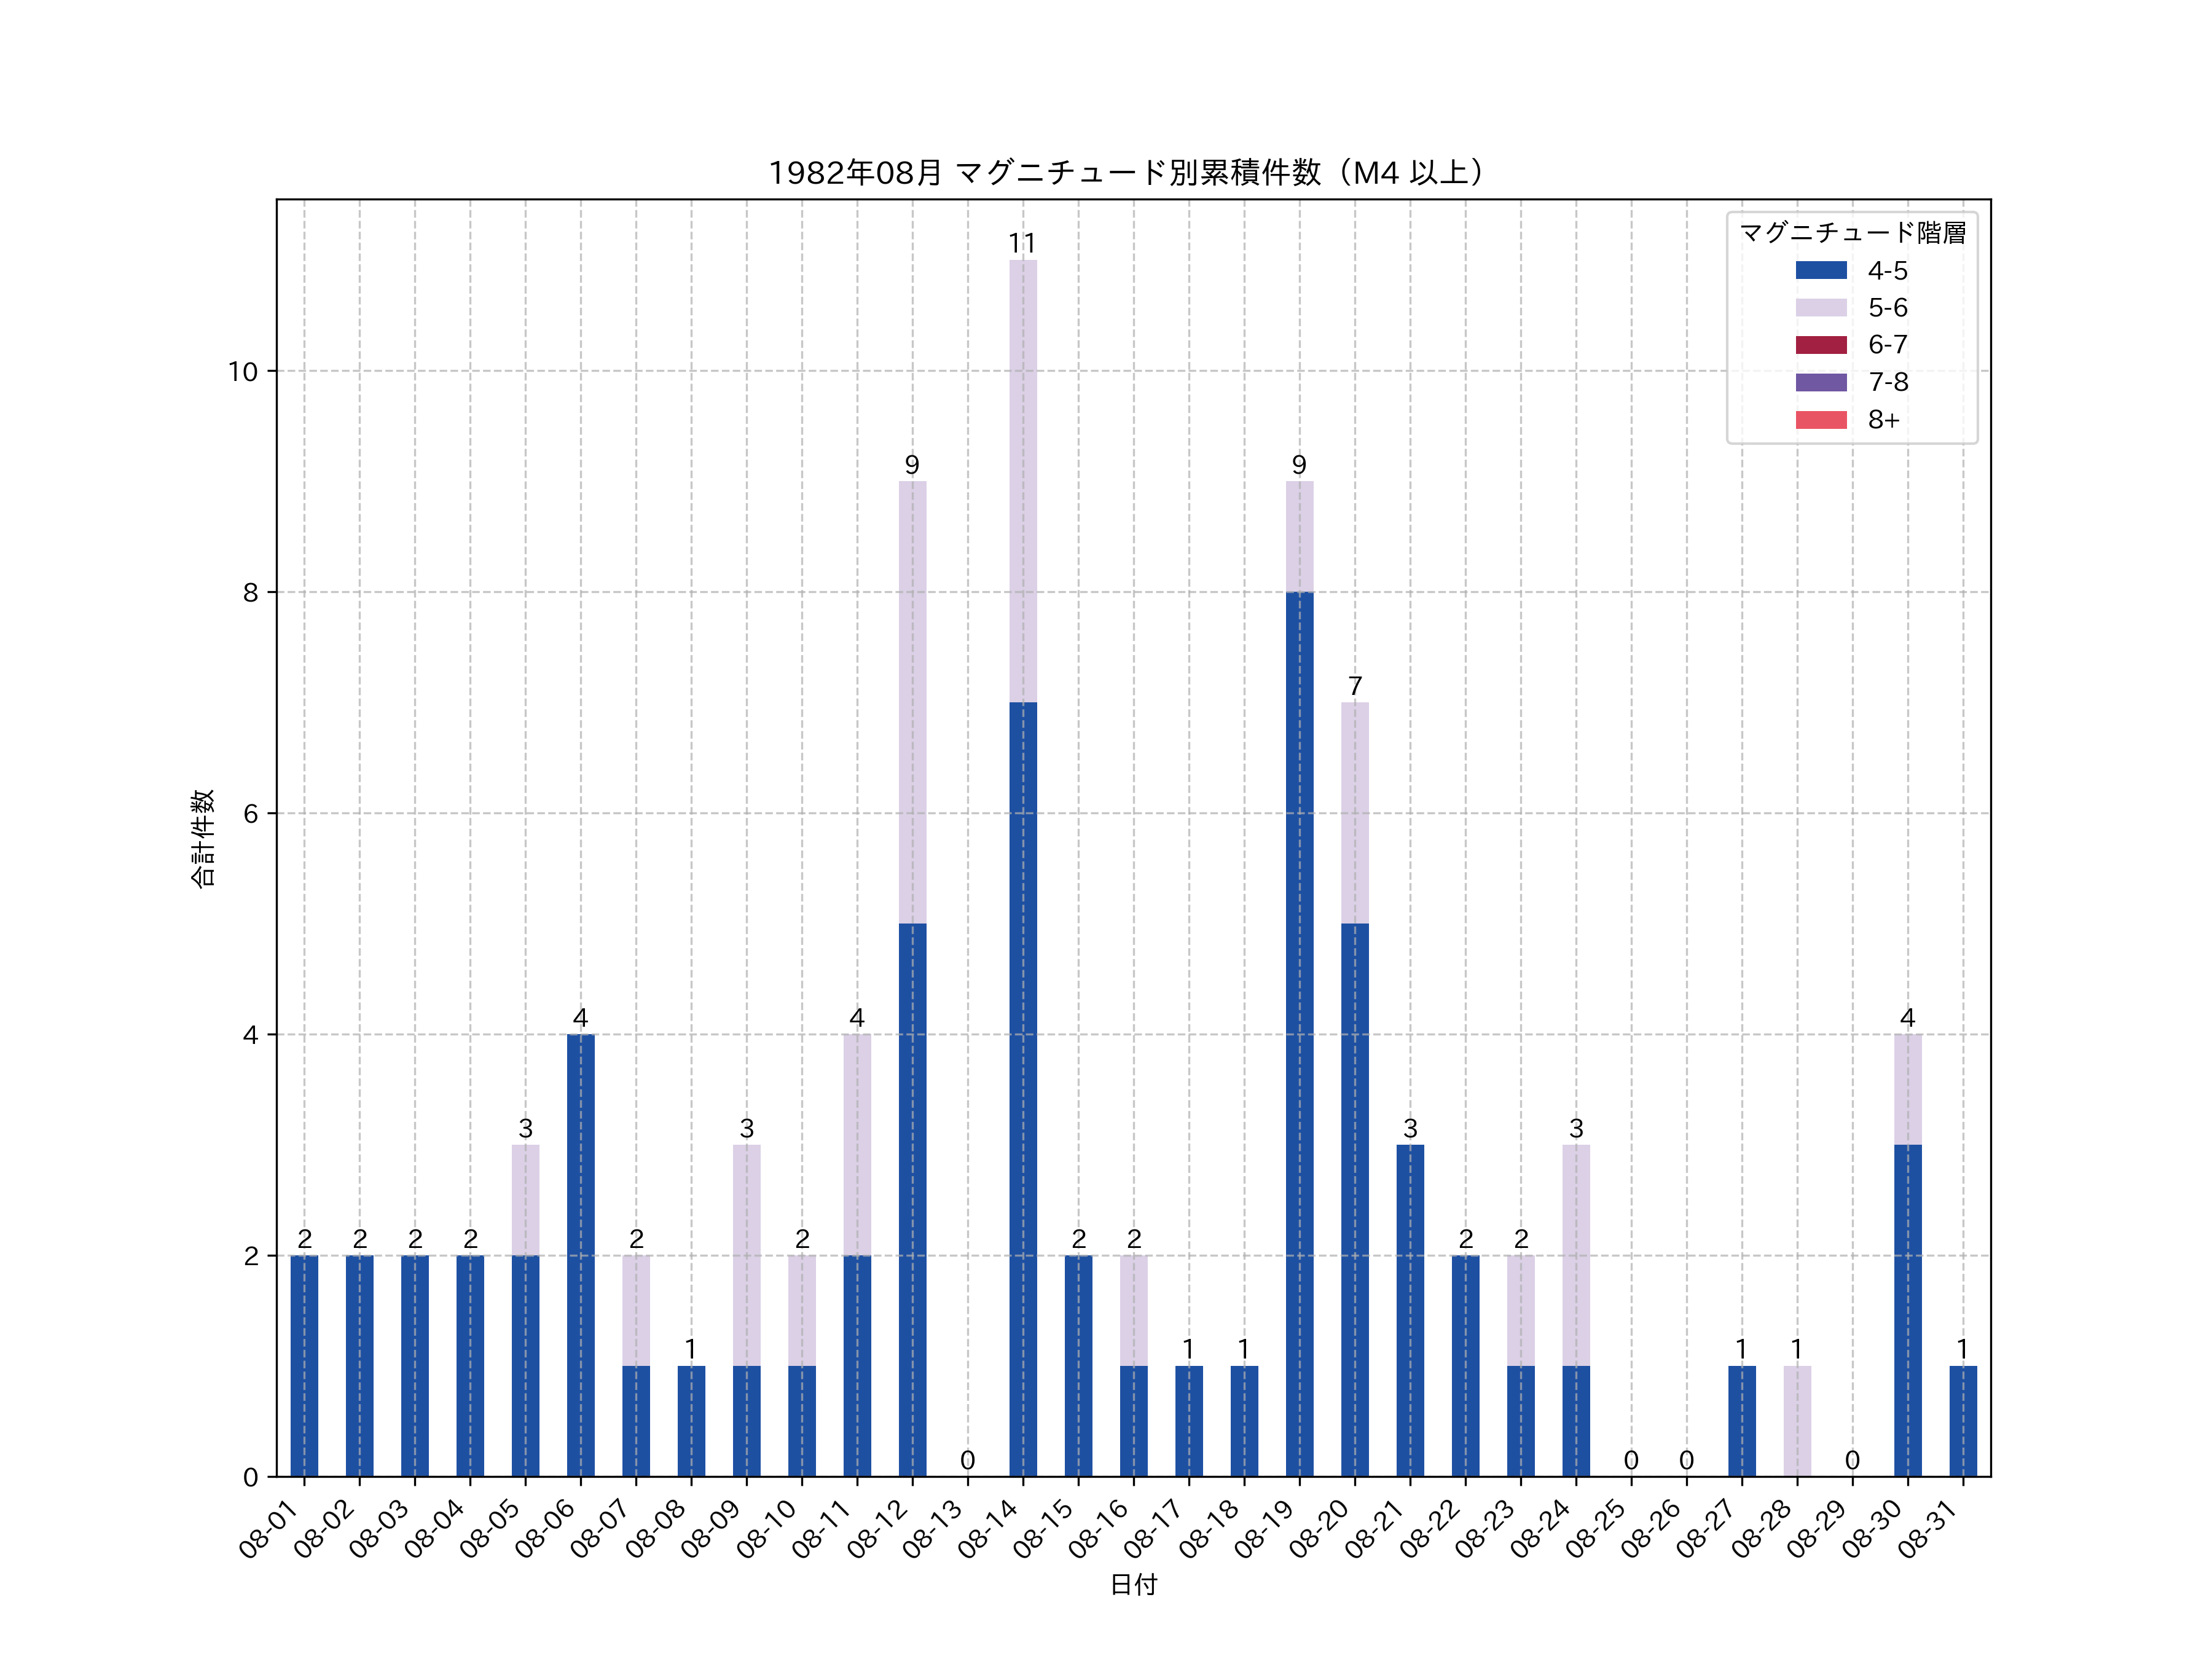The width and height of the screenshot is (2212, 1659).
Task: Click the lavender segment of 08-12 bar
Action: pyautogui.click(x=912, y=702)
